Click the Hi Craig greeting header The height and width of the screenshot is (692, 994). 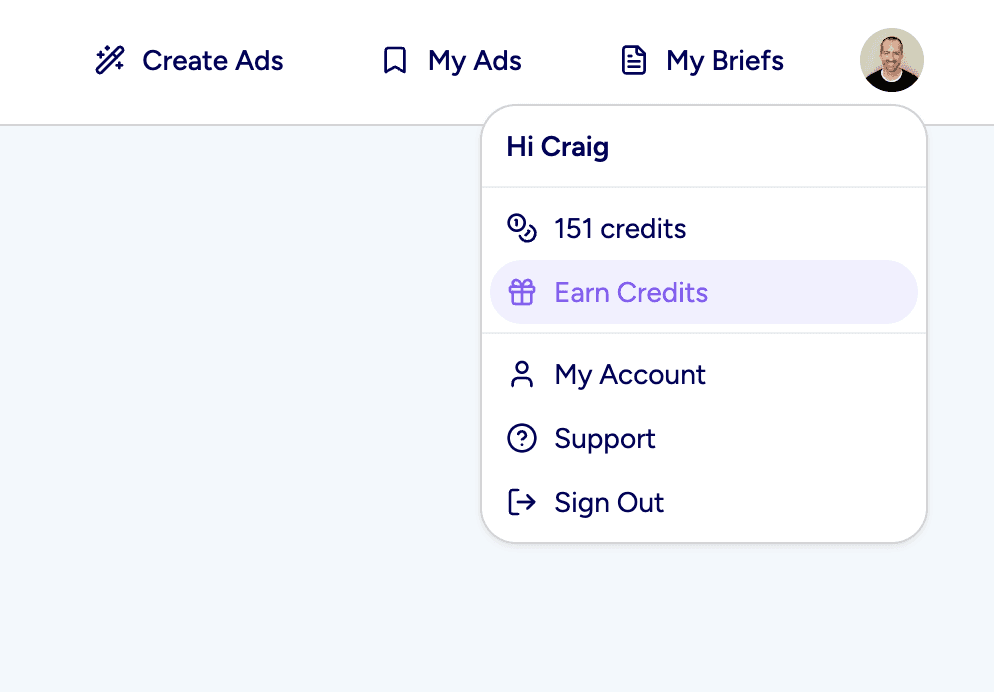[x=556, y=146]
